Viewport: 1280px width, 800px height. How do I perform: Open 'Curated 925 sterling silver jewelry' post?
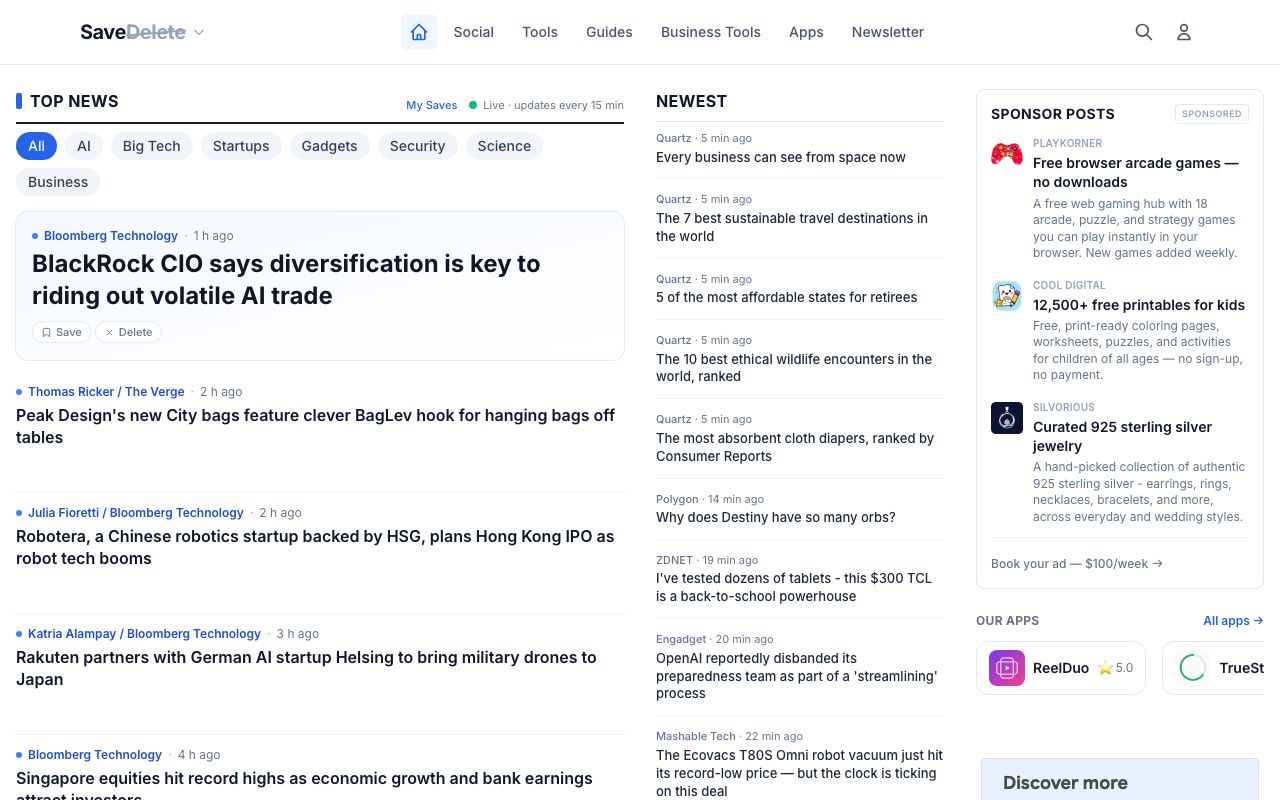pyautogui.click(x=1122, y=436)
